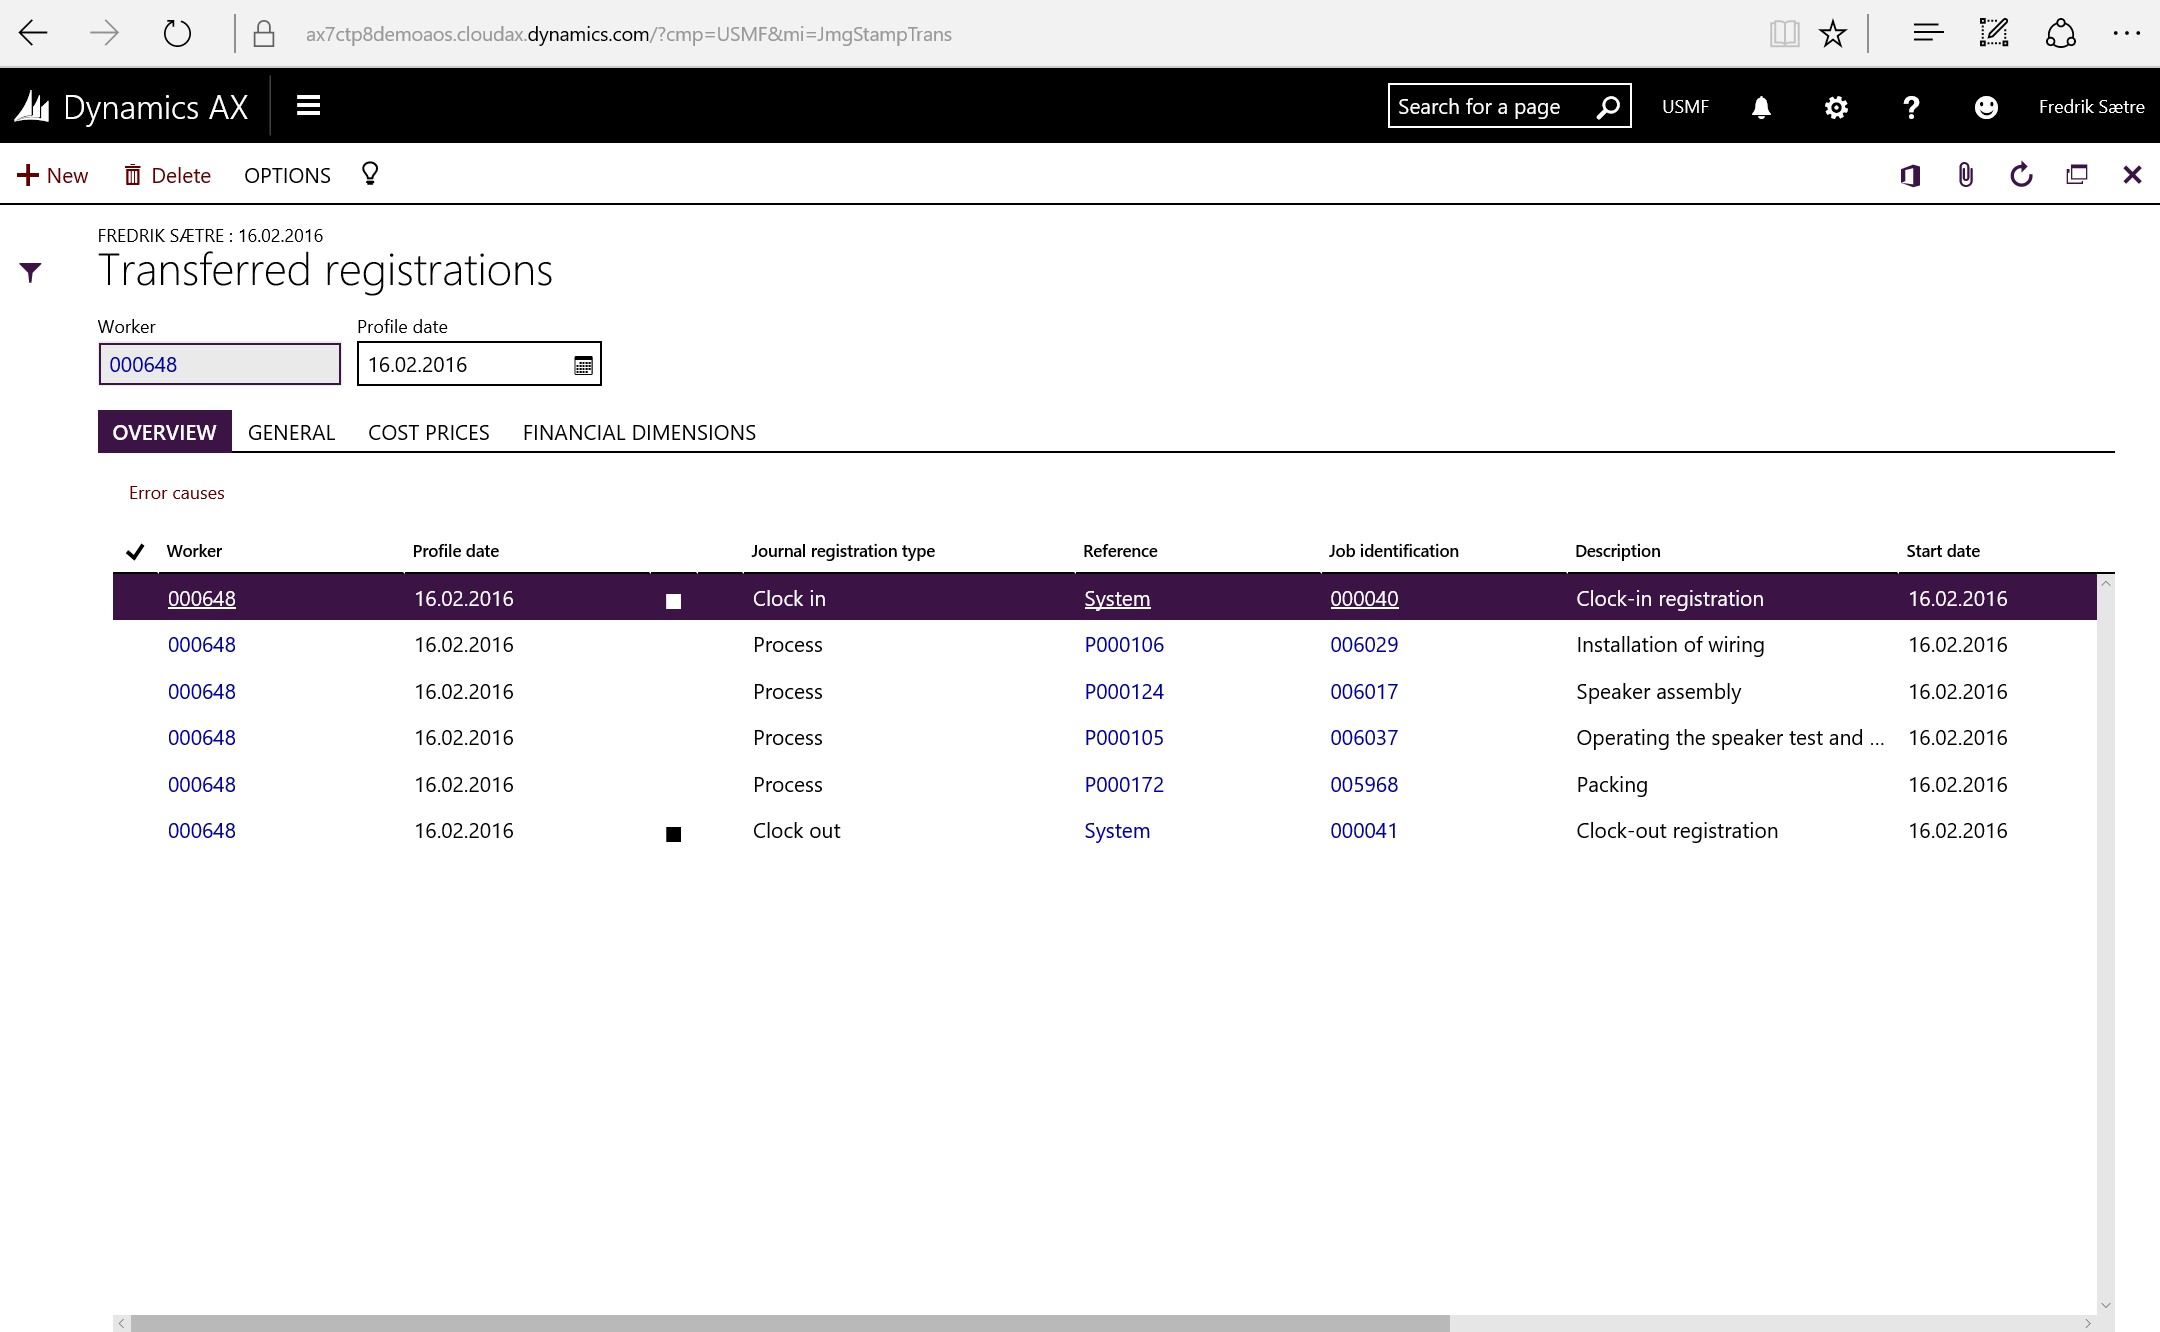Toggle the Clock out row checkbox
The width and height of the screenshot is (2160, 1332).
(x=673, y=834)
